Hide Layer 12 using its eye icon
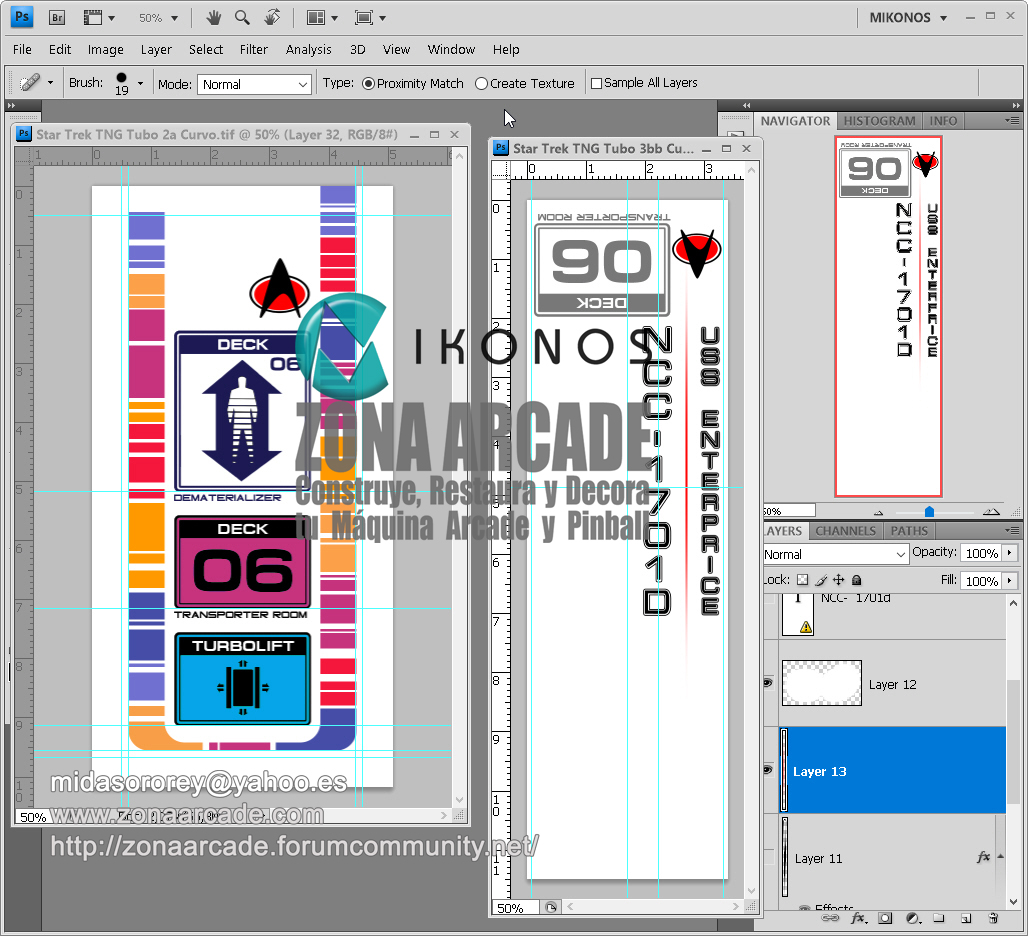Image resolution: width=1028 pixels, height=936 pixels. [x=768, y=683]
